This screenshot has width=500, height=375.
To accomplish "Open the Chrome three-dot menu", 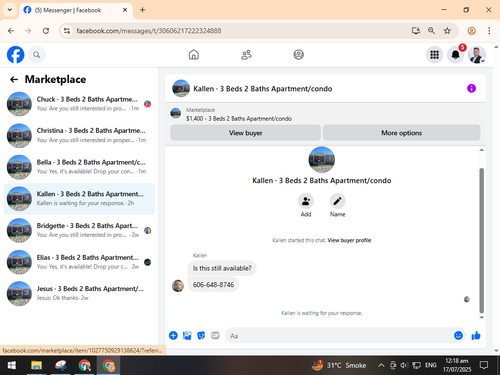I will [489, 31].
